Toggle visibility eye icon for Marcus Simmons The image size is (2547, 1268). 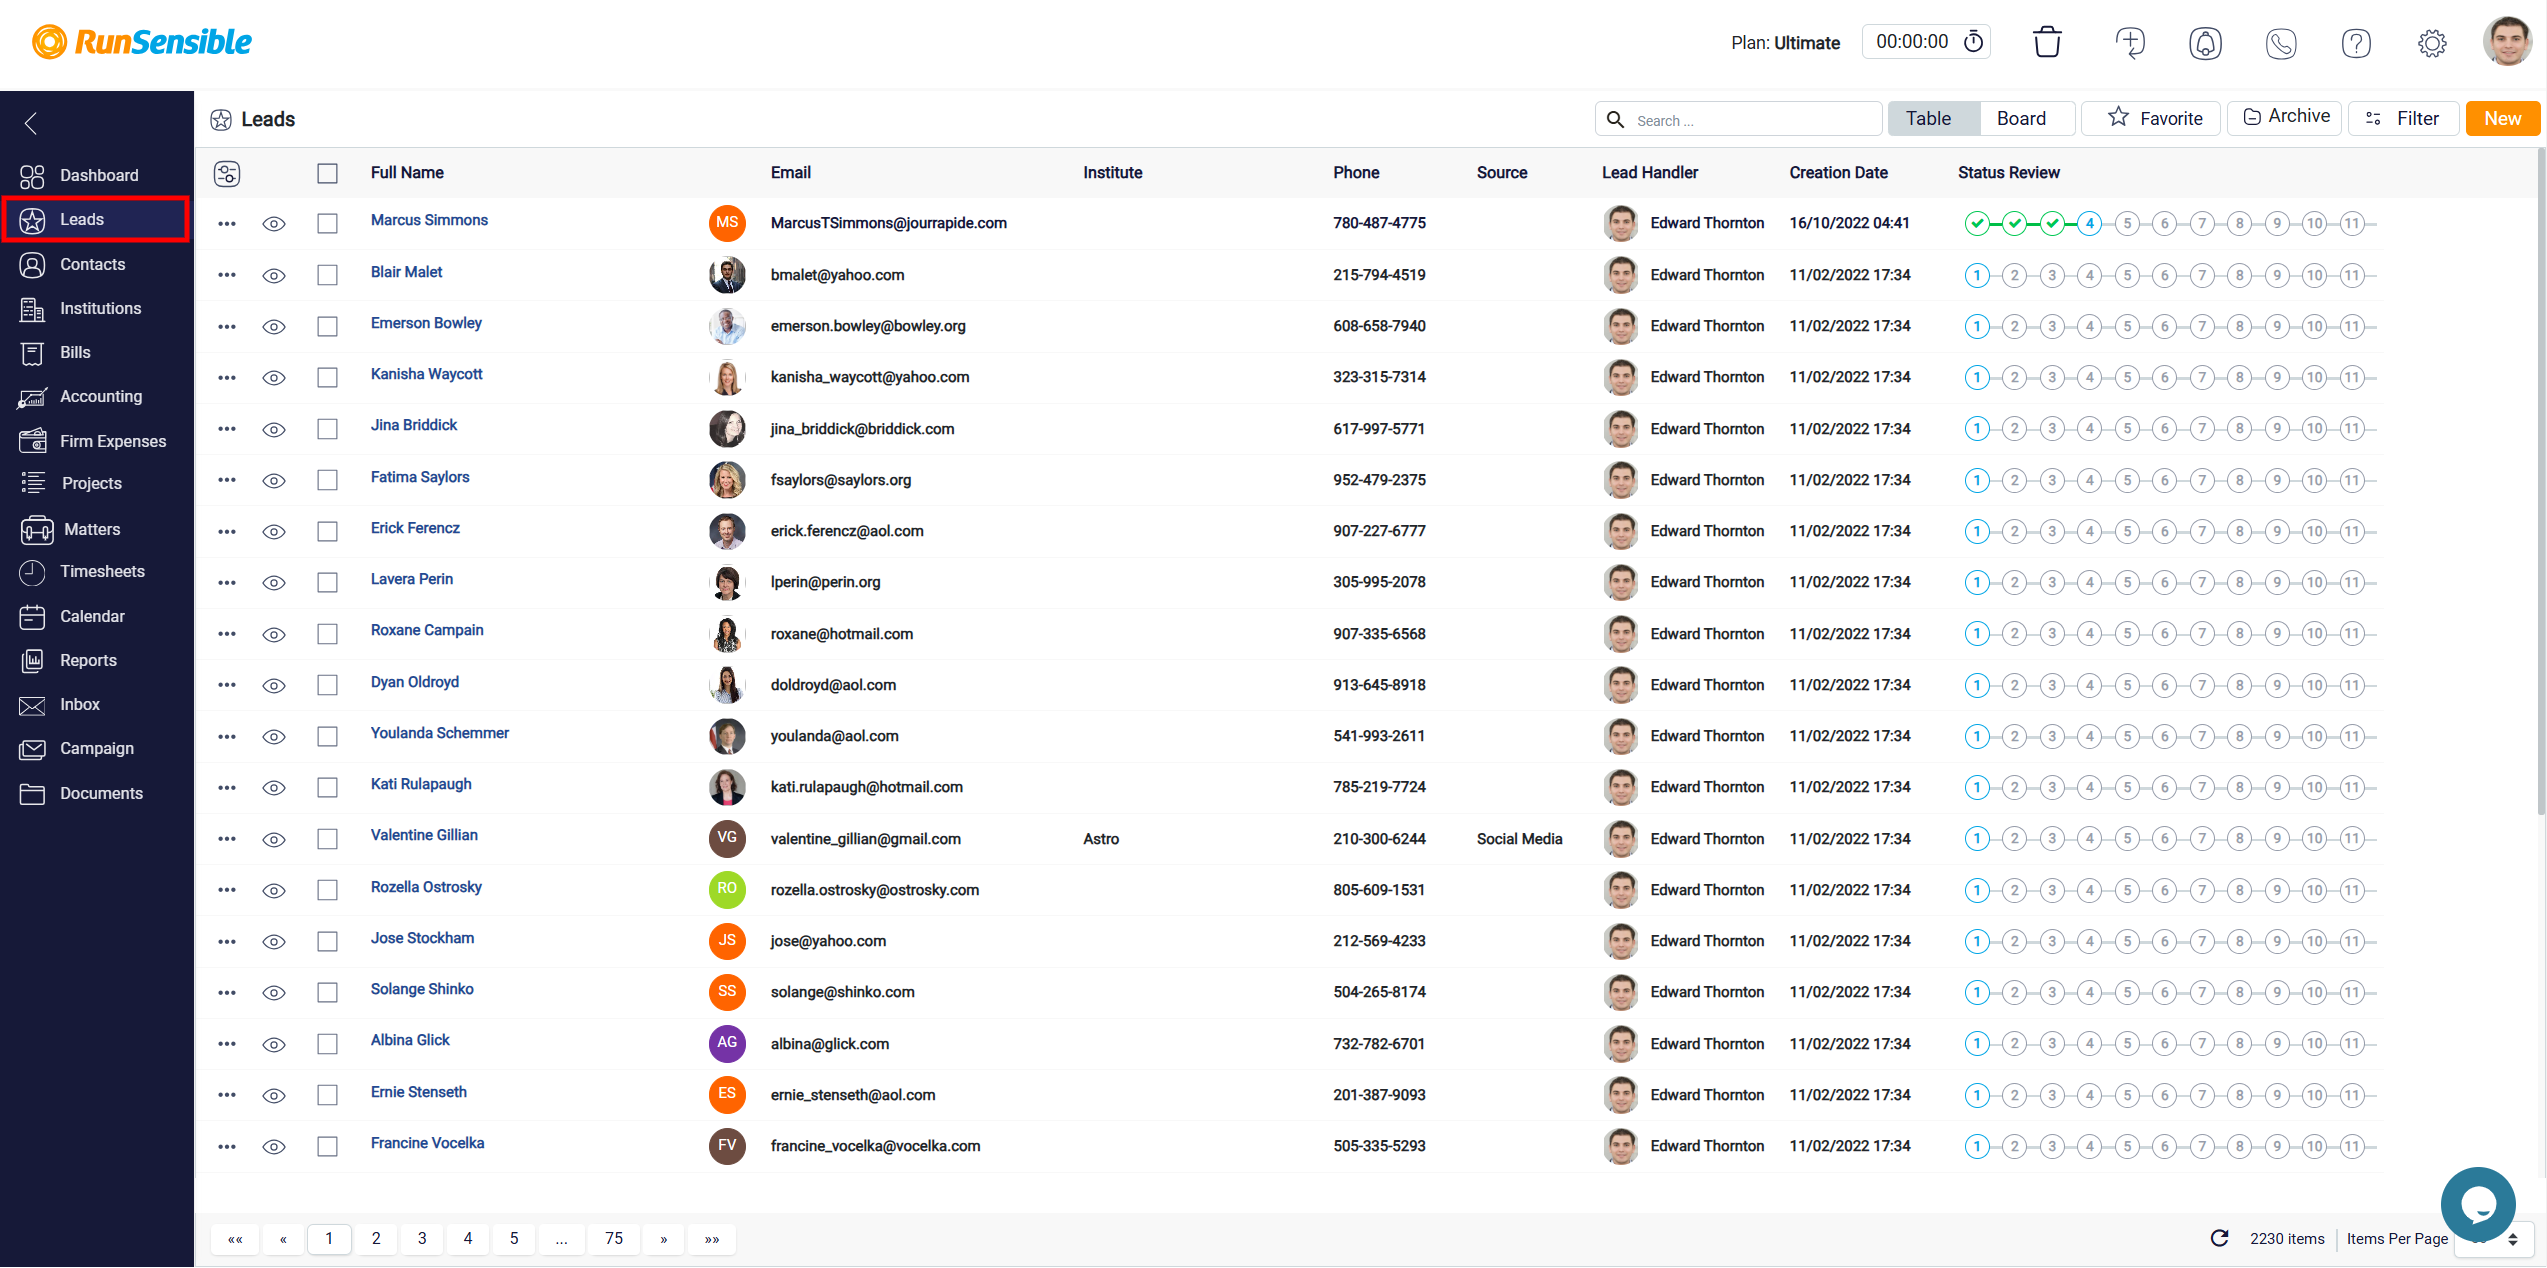[275, 224]
